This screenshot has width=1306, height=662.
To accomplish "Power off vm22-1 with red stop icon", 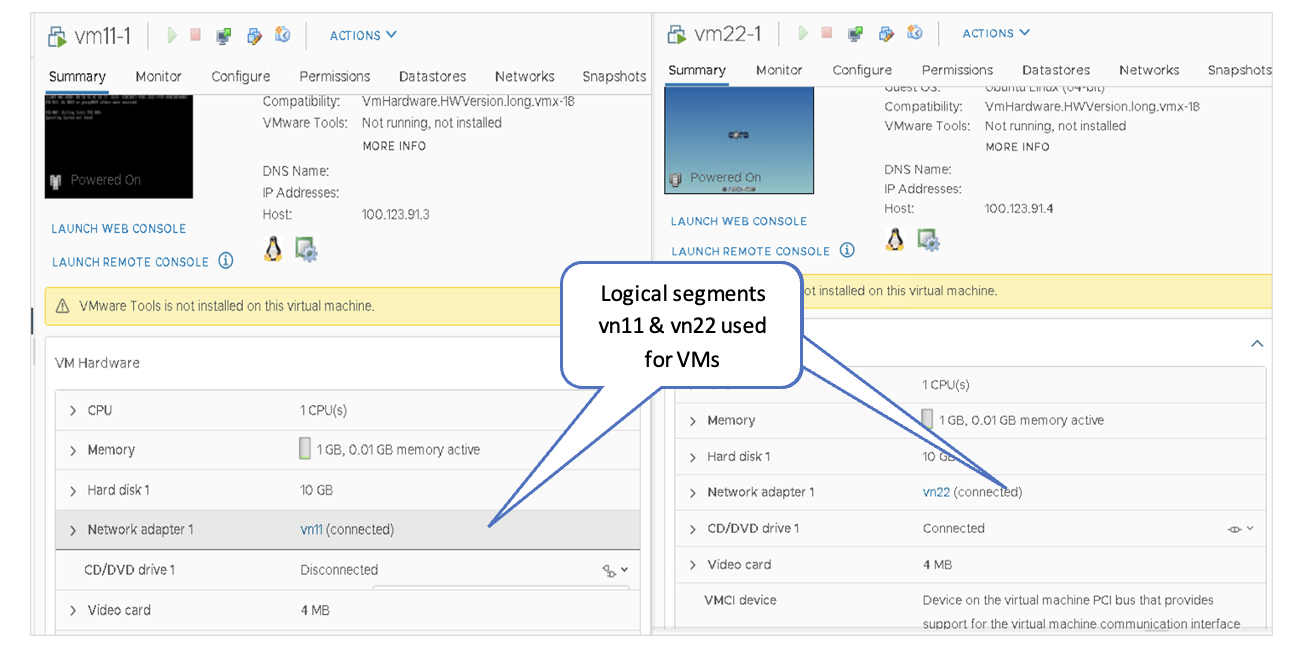I will click(x=827, y=33).
